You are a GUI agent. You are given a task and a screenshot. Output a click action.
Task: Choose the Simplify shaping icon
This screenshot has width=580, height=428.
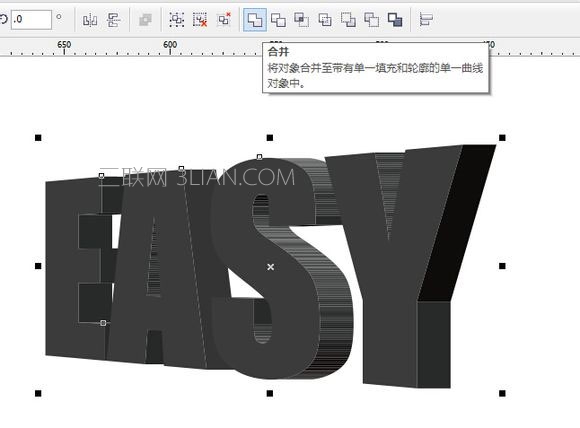click(325, 20)
